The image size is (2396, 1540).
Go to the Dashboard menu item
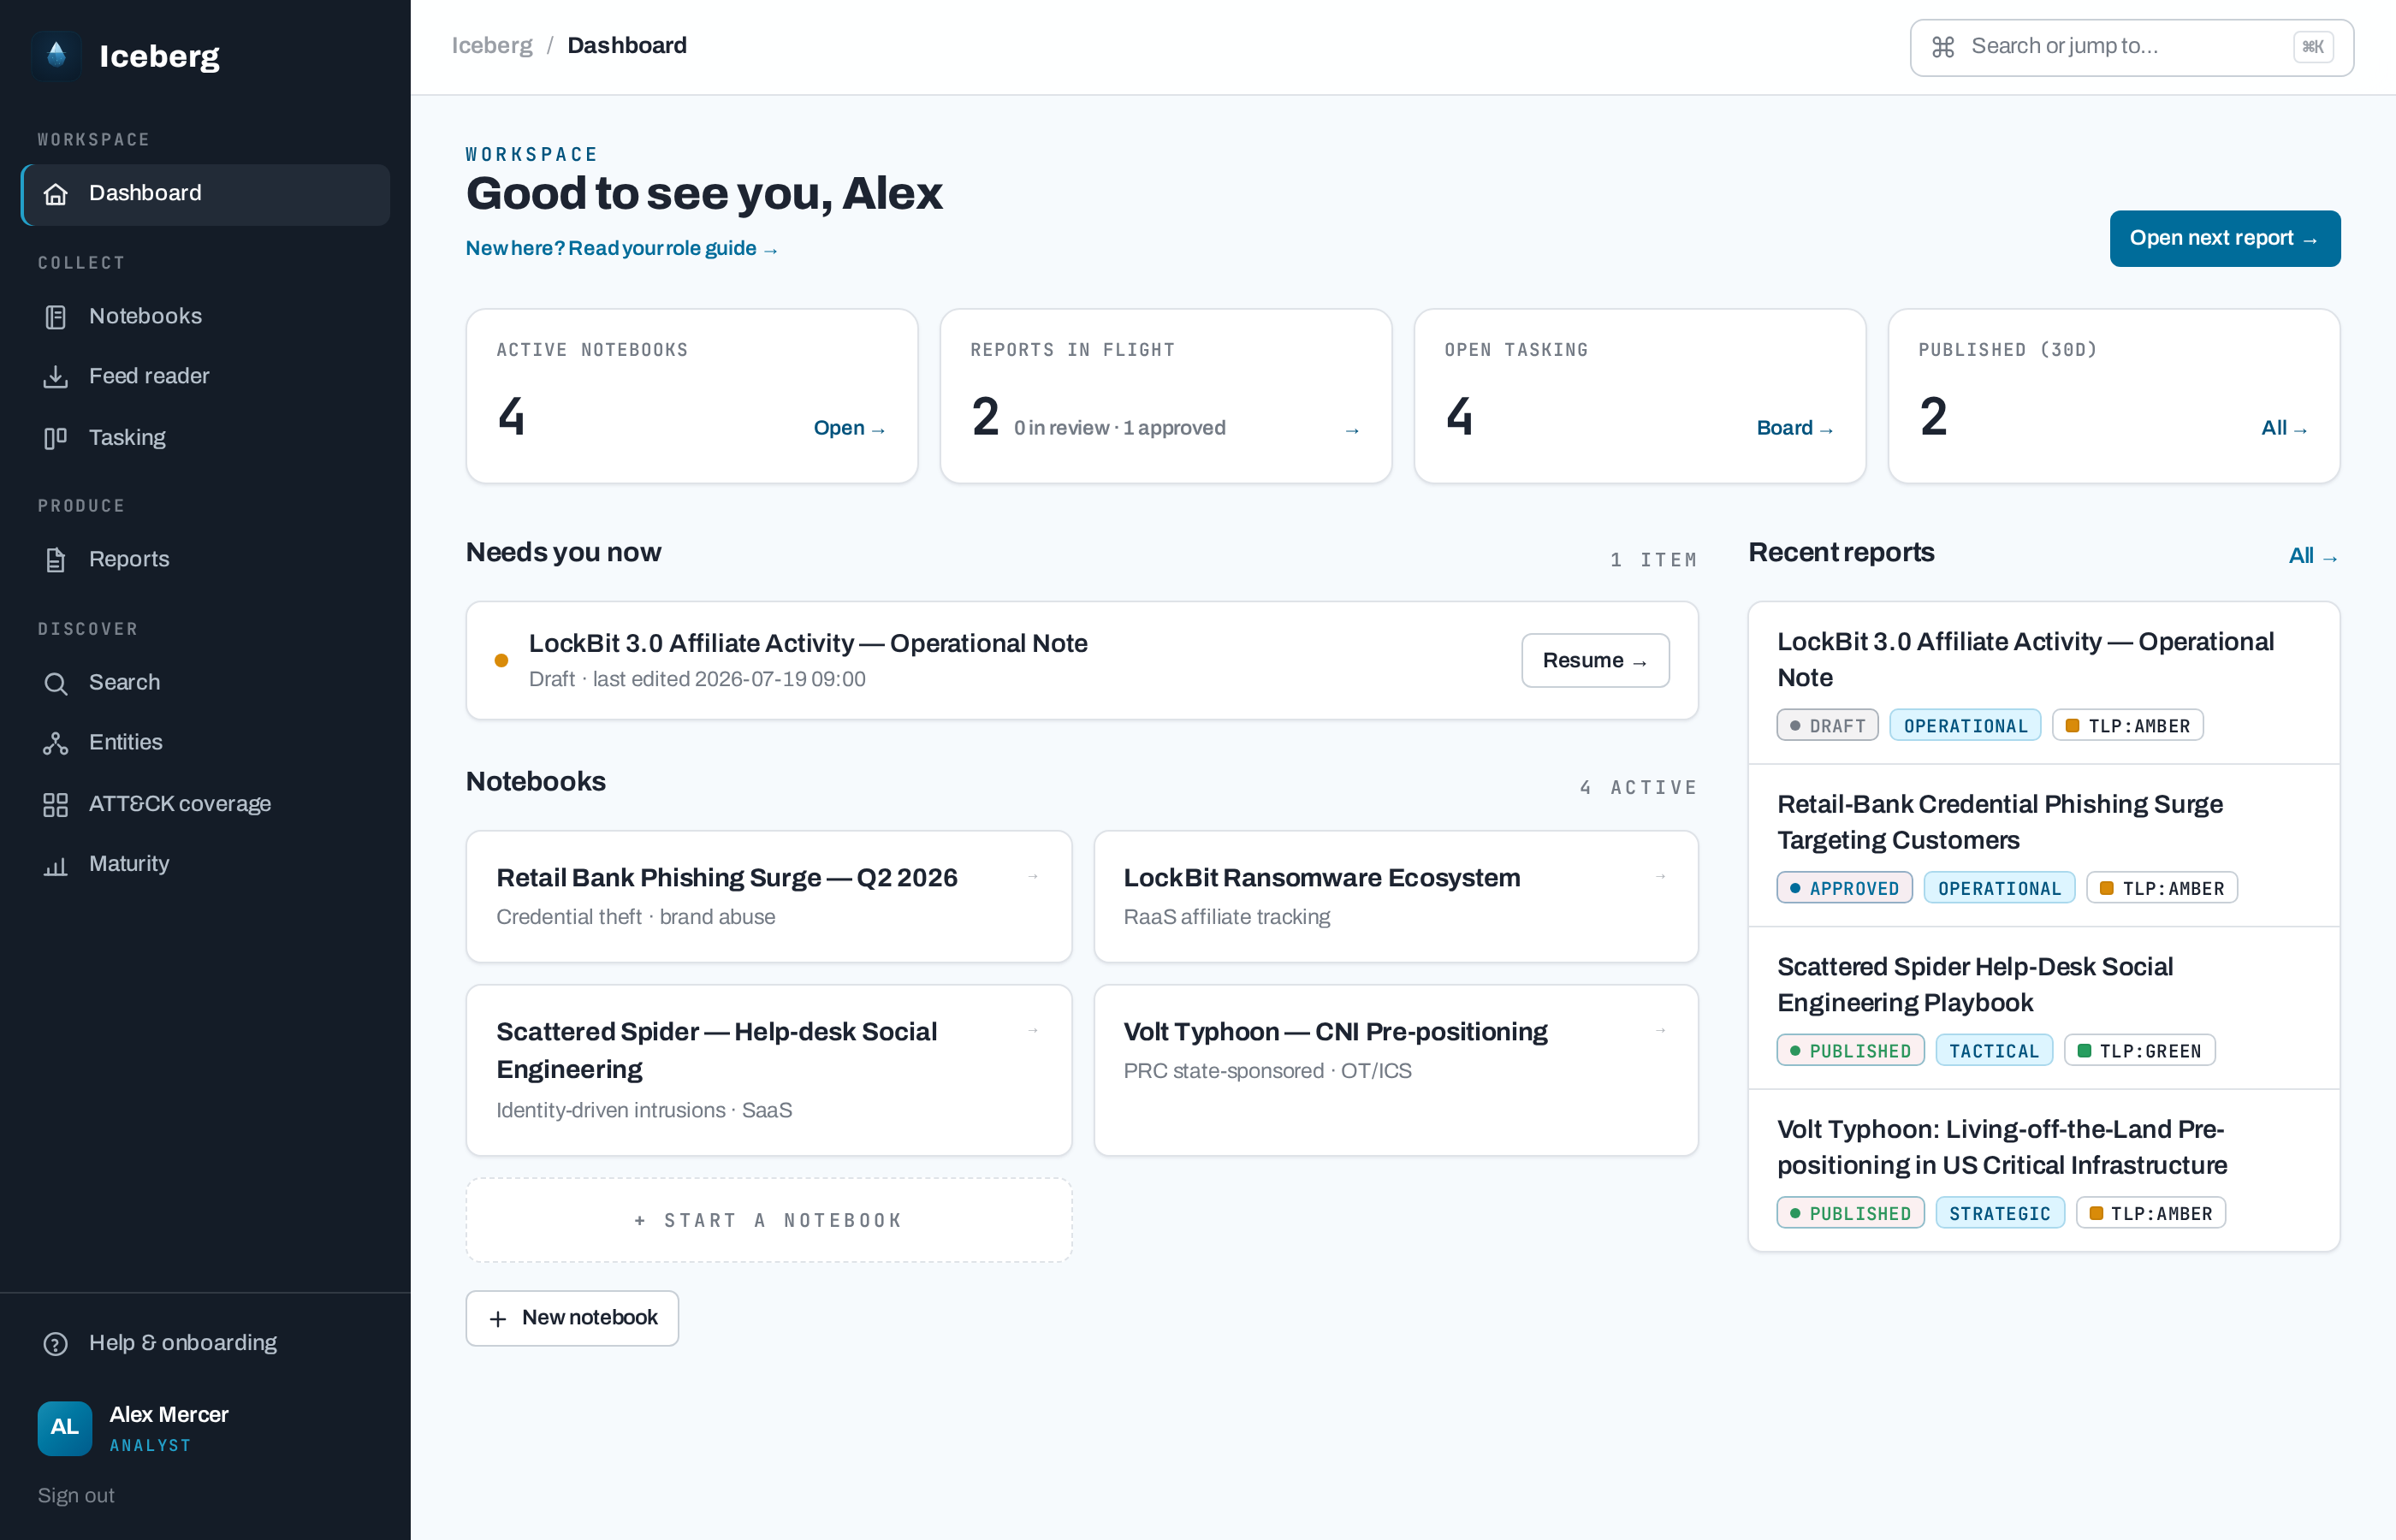point(206,194)
